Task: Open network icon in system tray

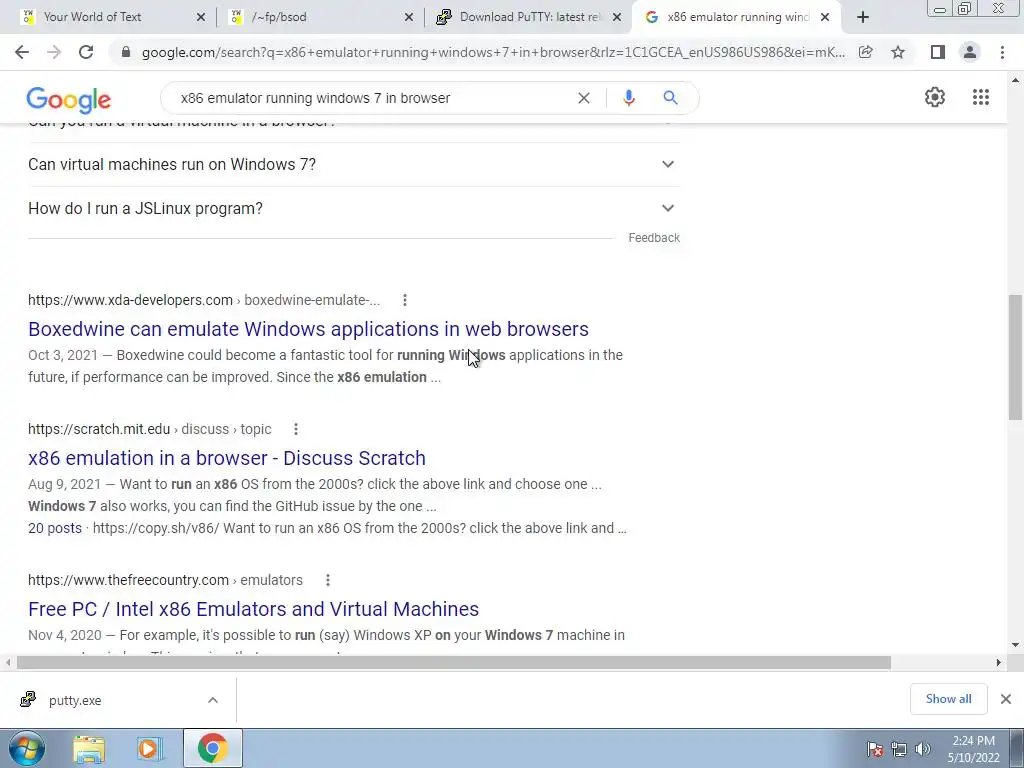Action: (899, 749)
